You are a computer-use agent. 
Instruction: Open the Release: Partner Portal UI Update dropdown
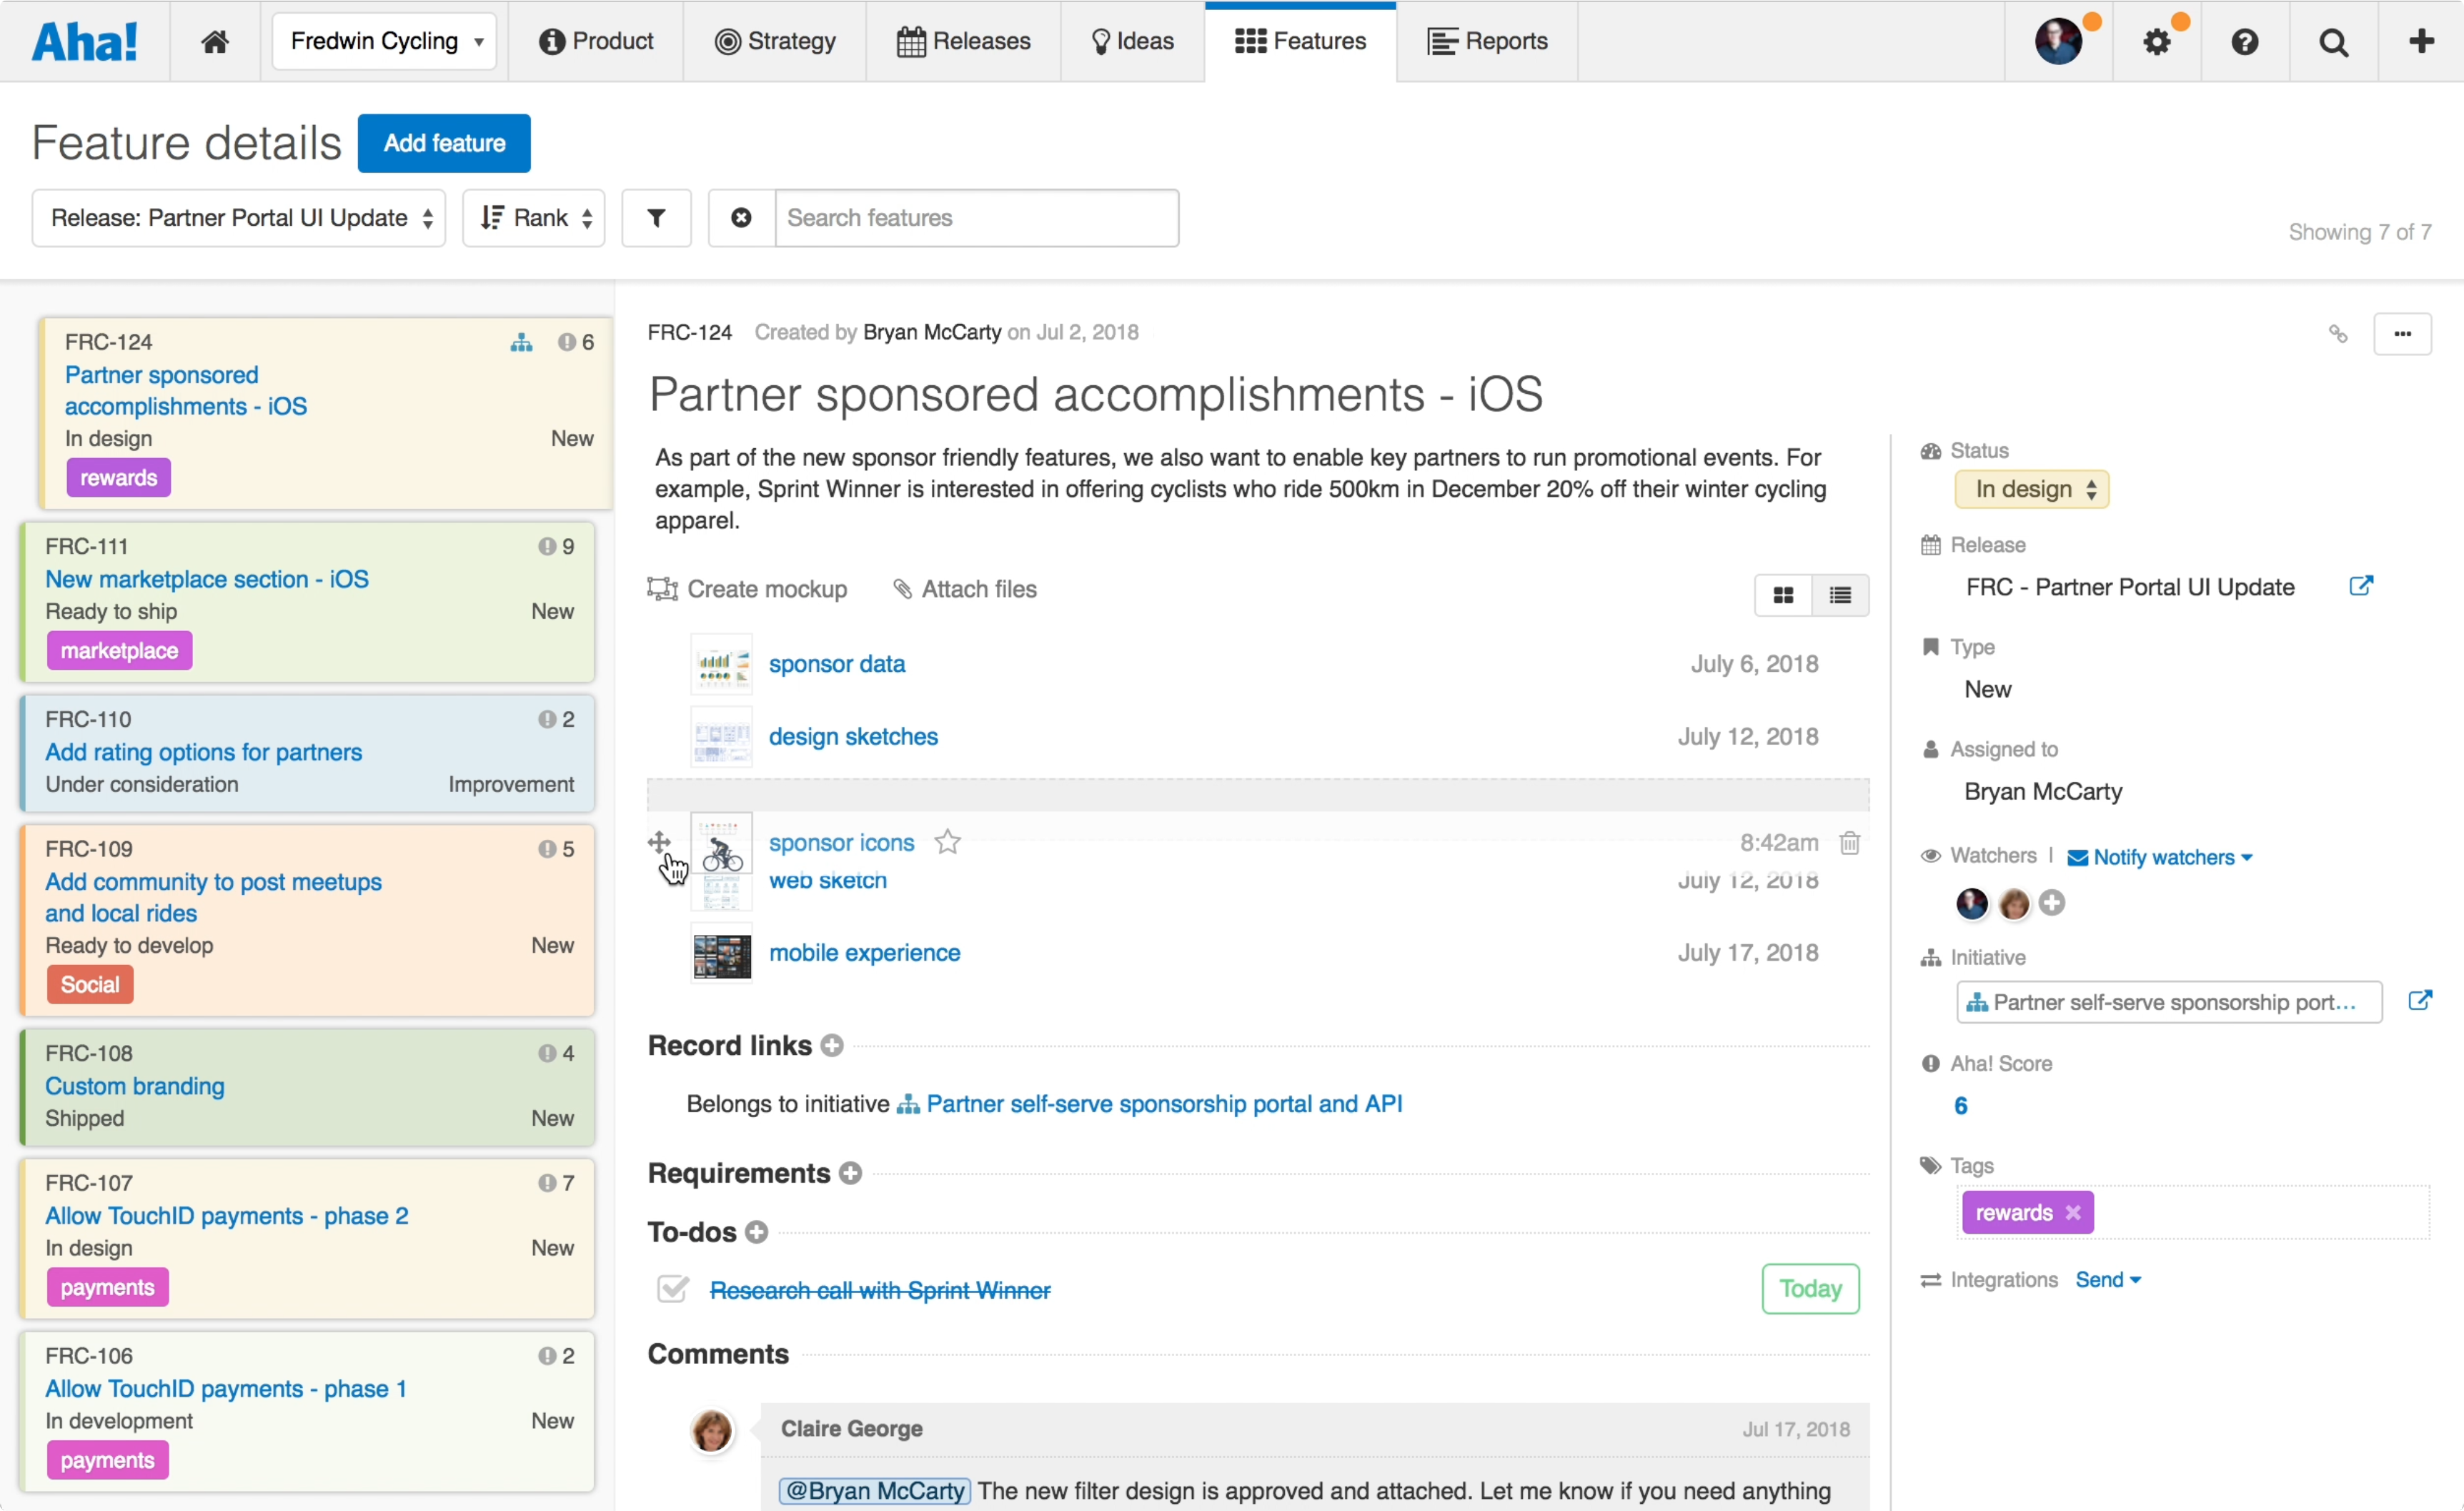click(238, 218)
